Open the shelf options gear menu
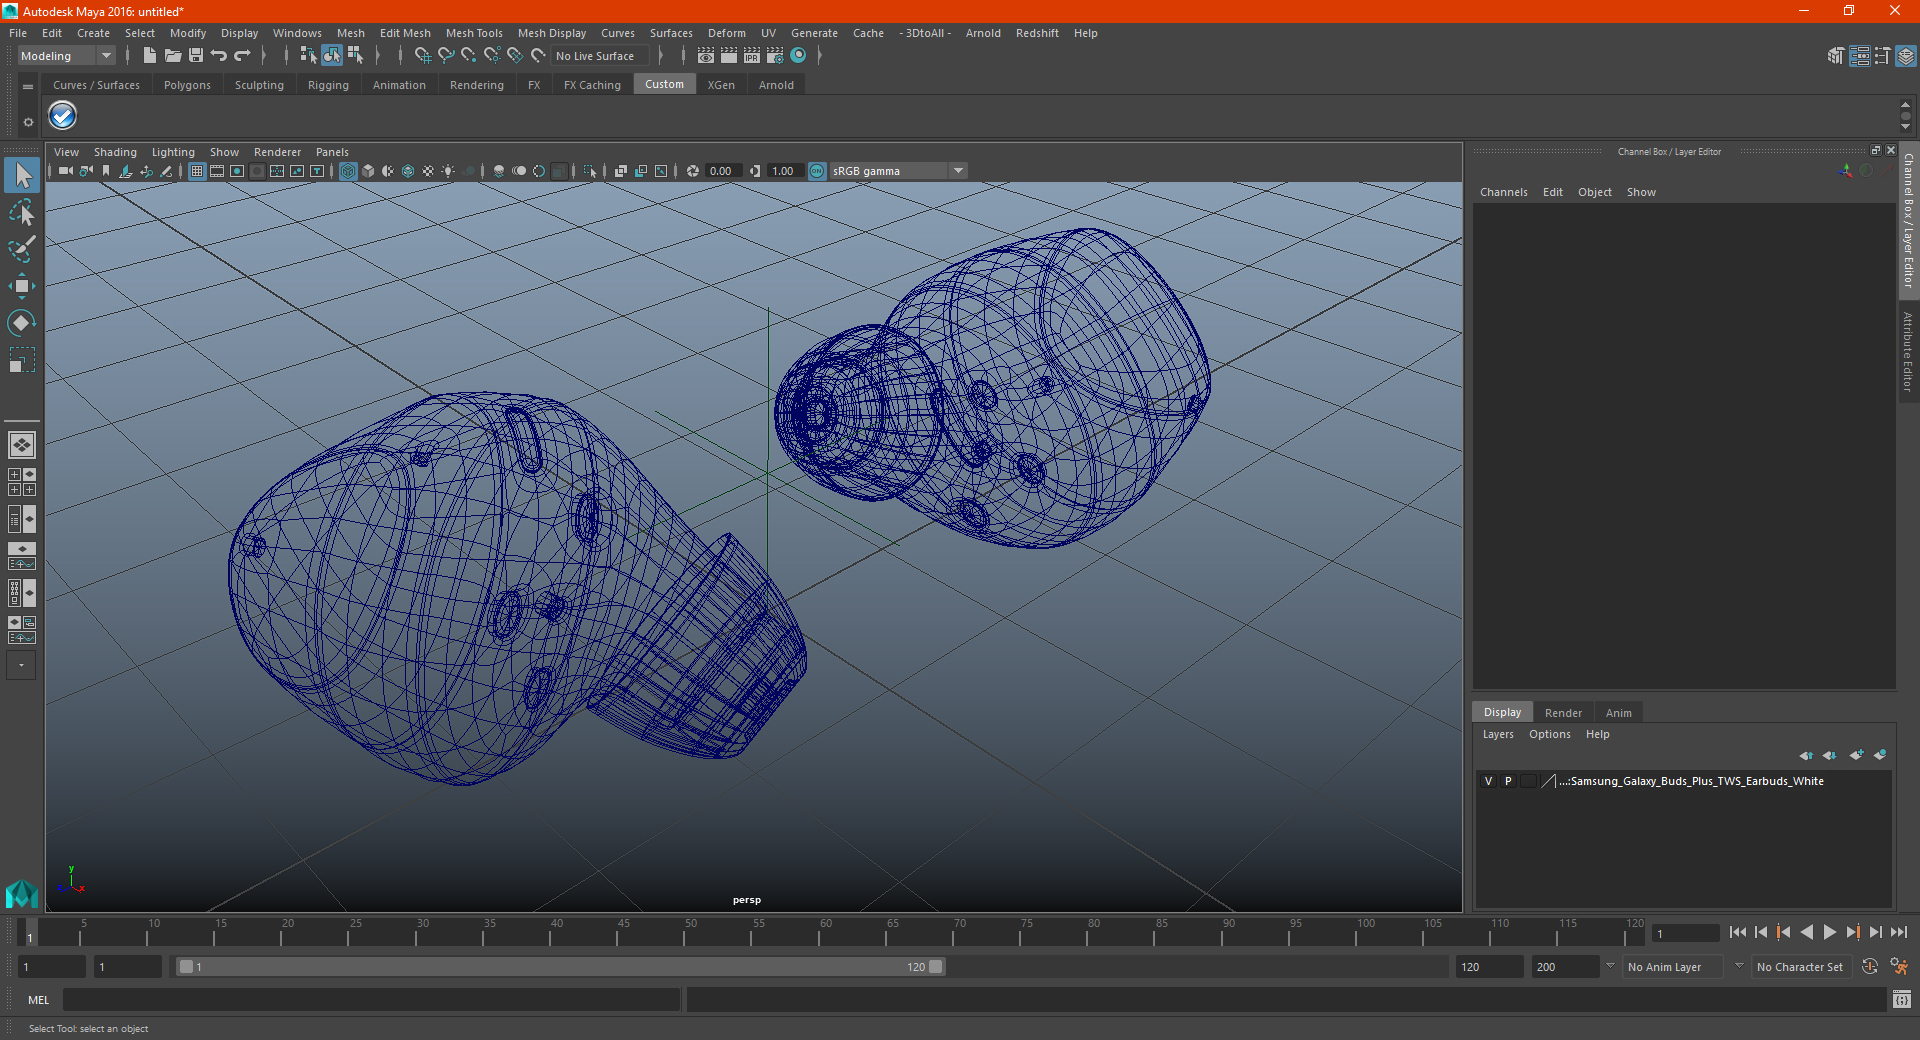 tap(28, 122)
